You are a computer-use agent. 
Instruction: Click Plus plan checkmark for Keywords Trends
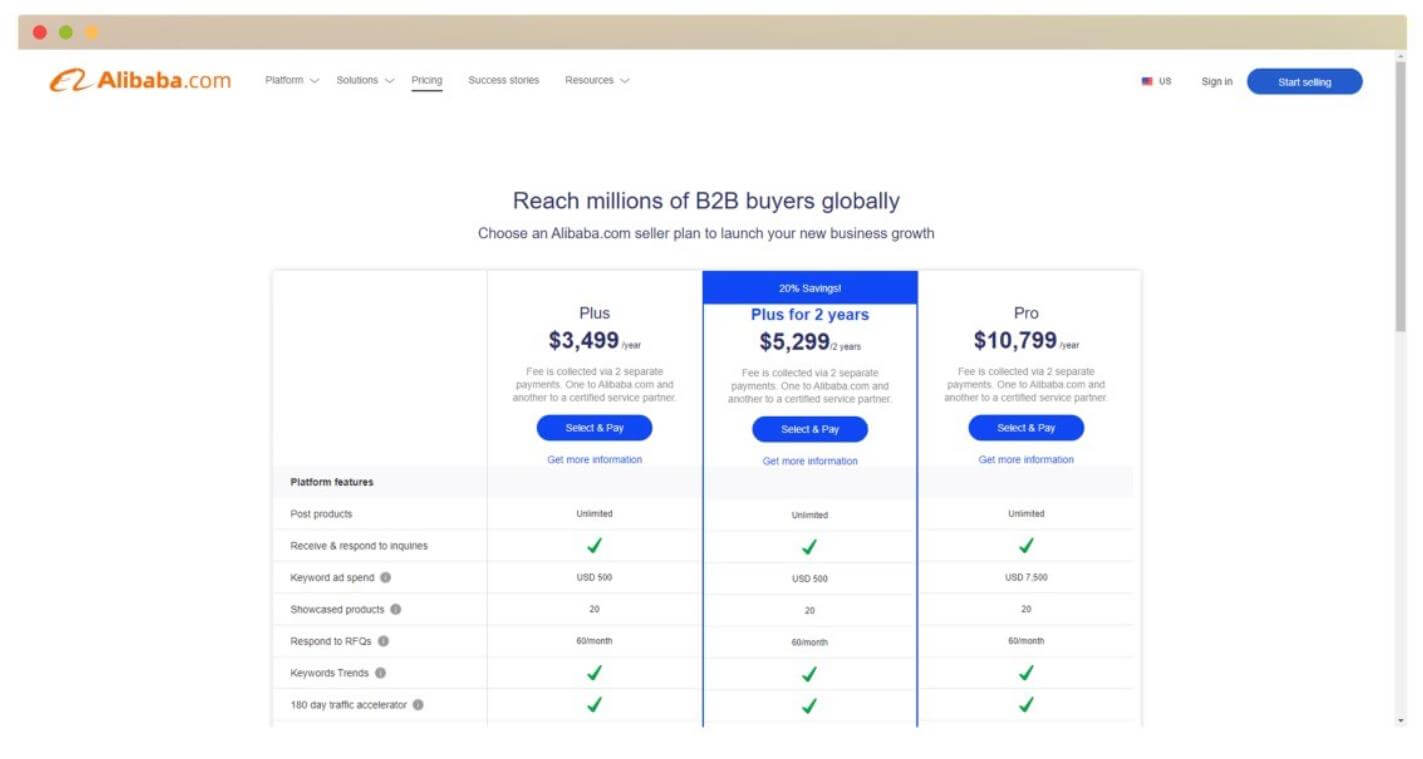coord(594,673)
